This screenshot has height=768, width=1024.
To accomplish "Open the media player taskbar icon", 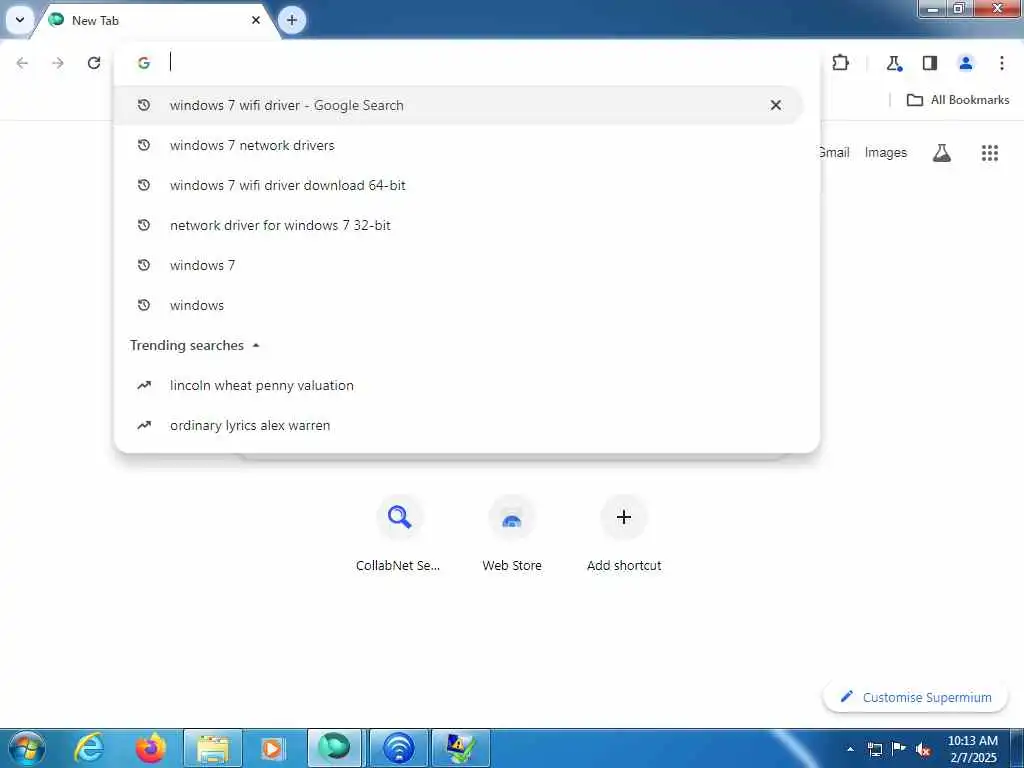I will click(272, 748).
